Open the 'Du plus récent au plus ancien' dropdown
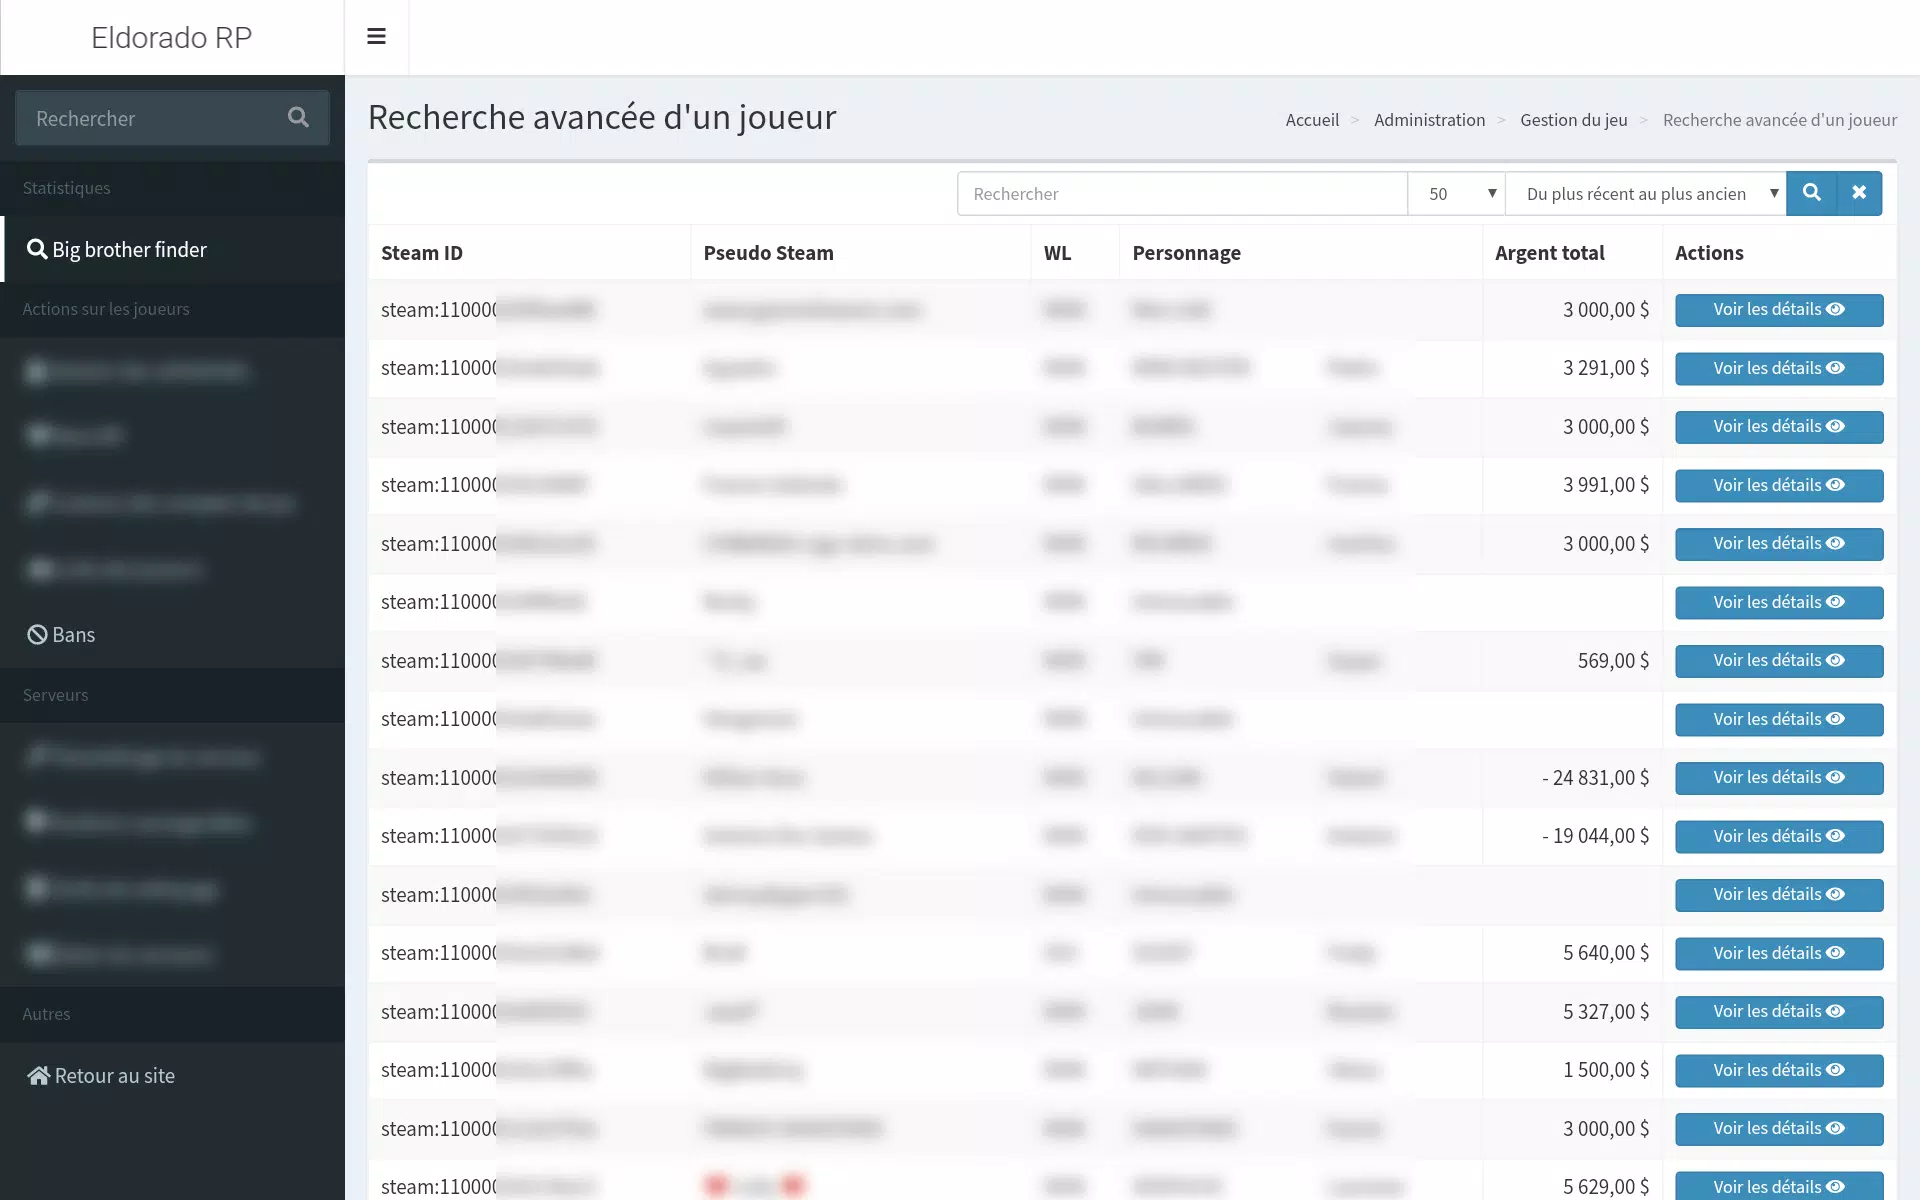 pos(1646,193)
